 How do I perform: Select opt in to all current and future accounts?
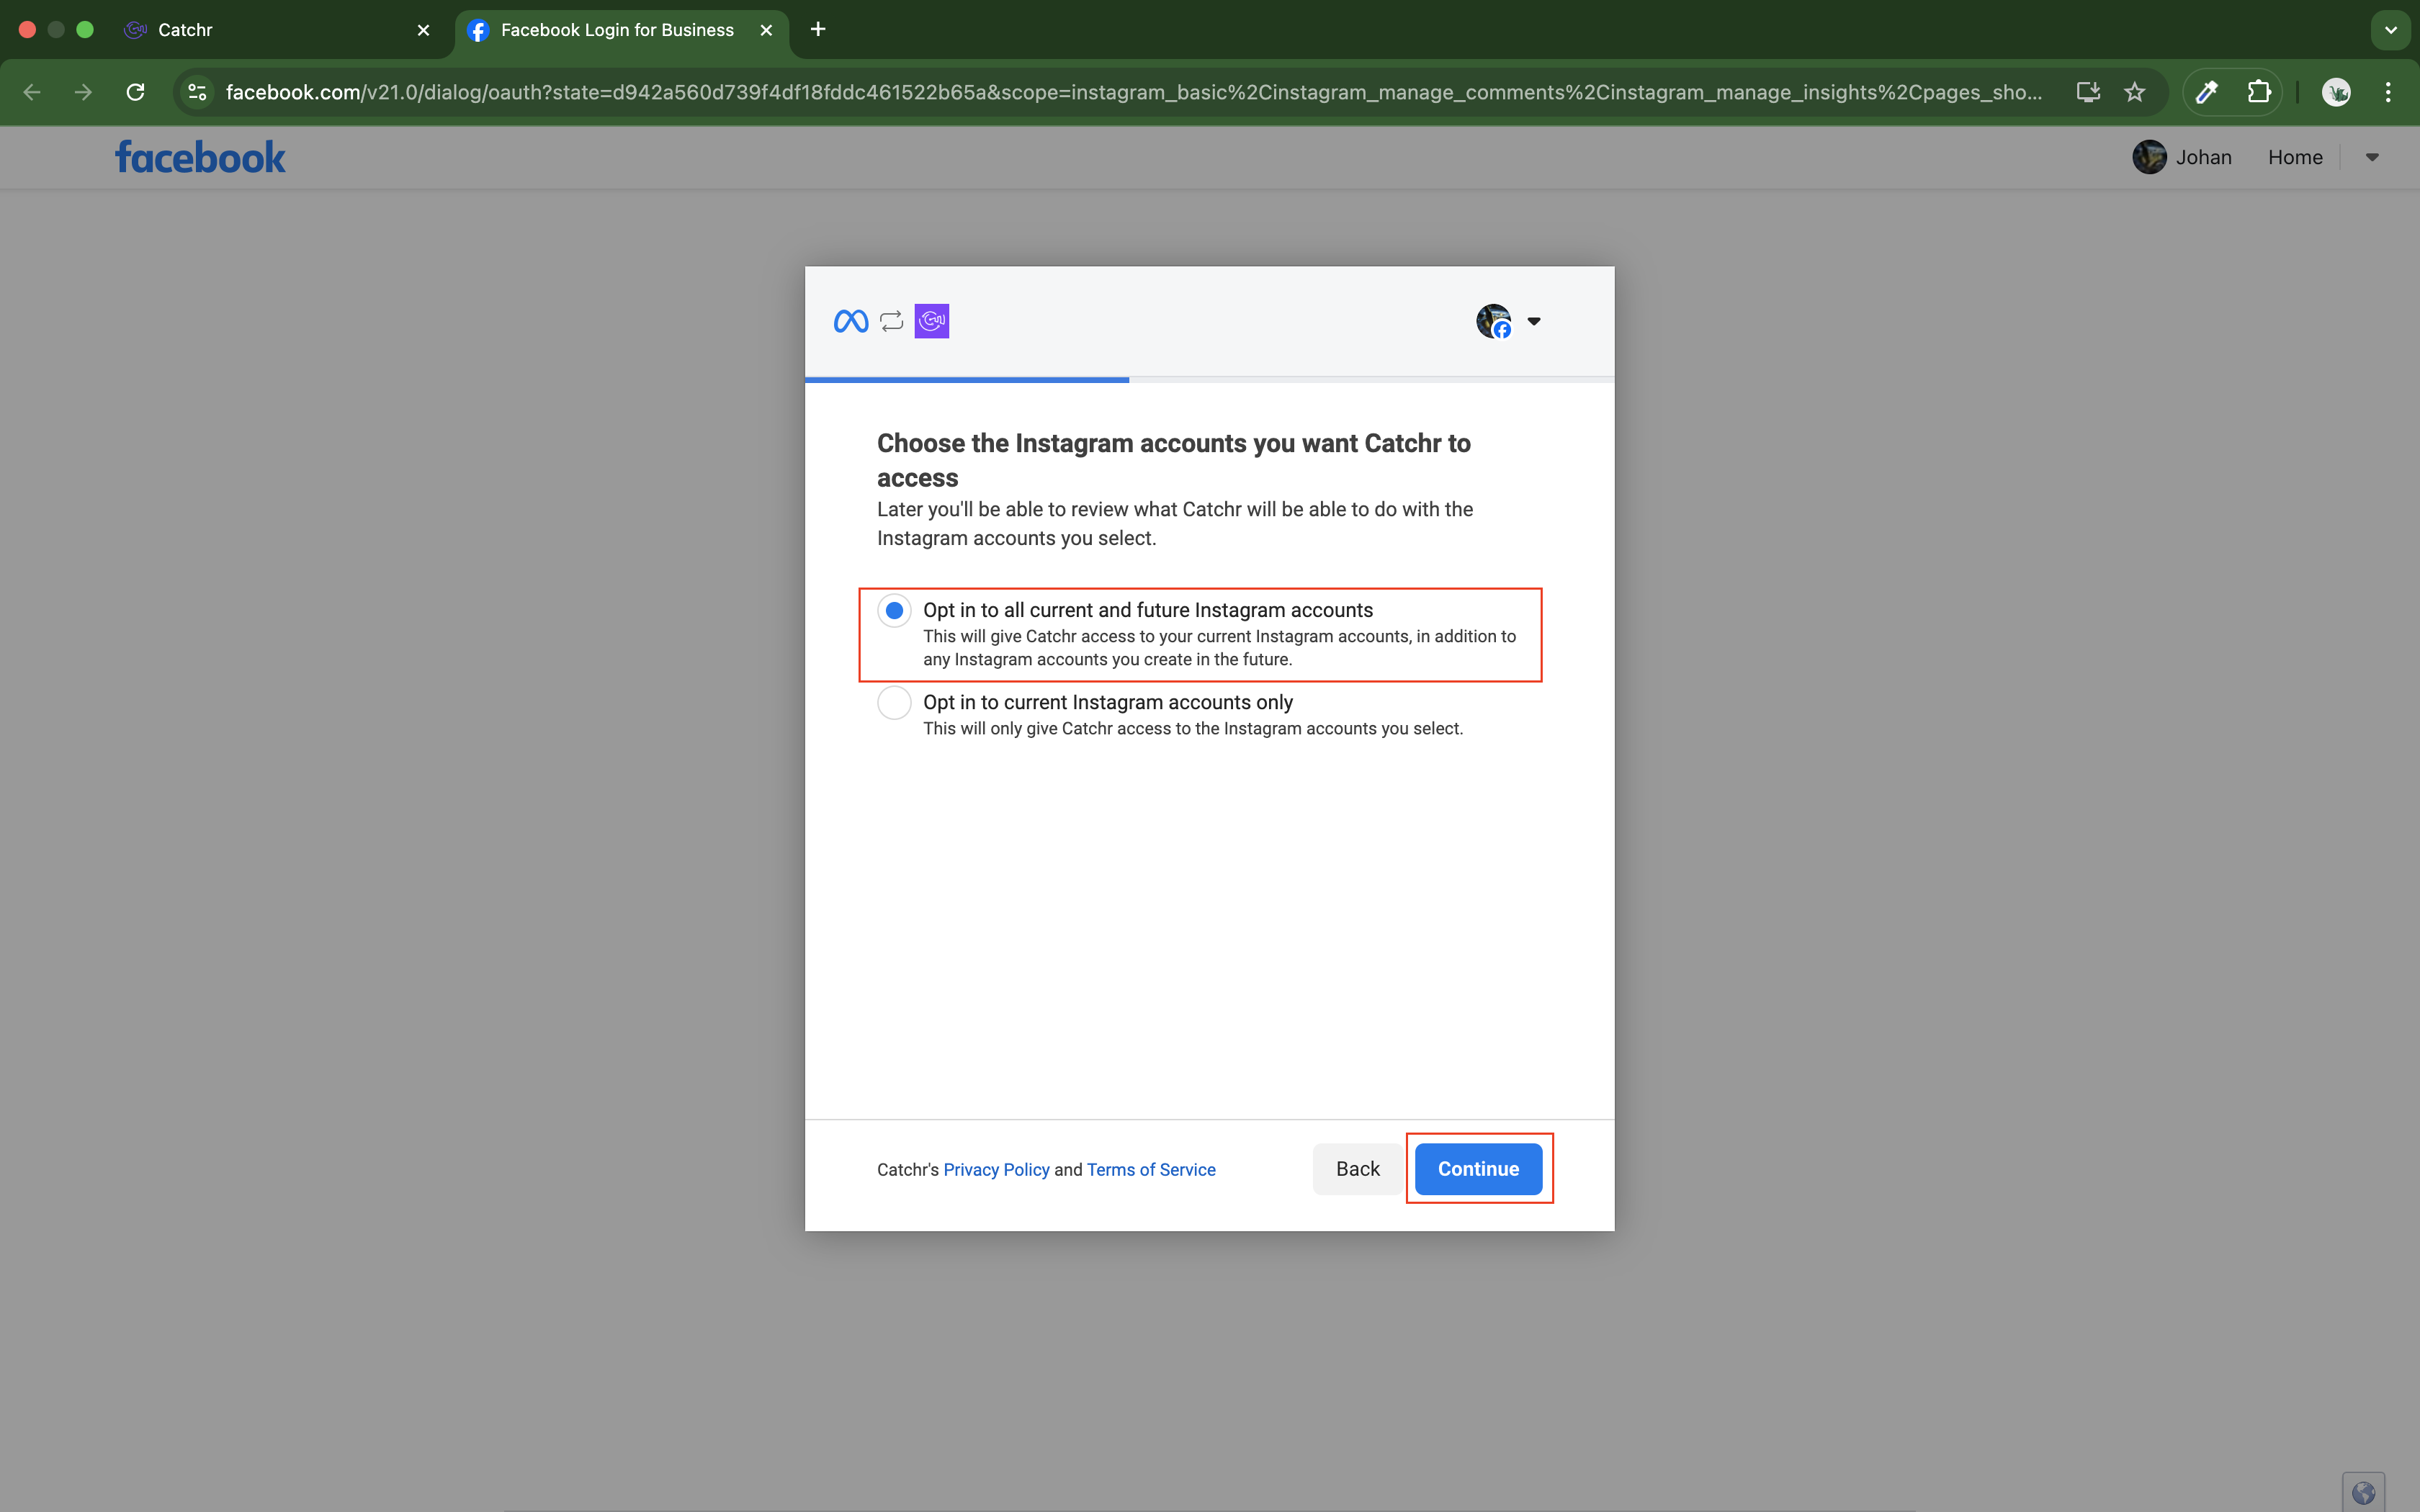(894, 610)
